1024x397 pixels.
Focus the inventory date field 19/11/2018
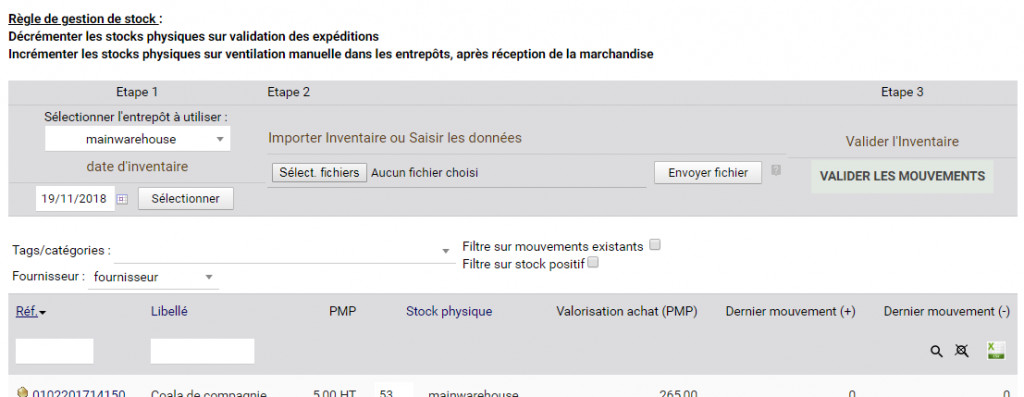pos(74,199)
